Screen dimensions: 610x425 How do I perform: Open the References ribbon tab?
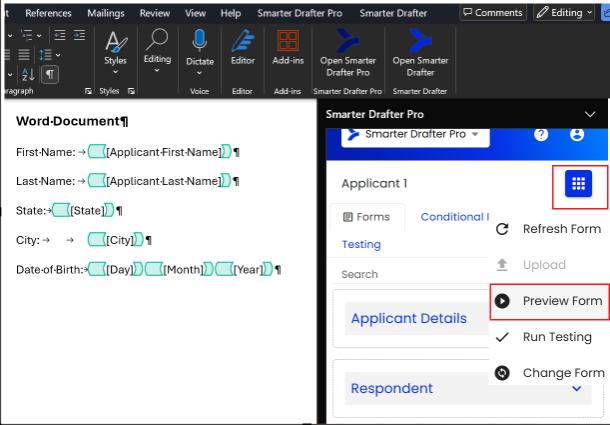point(48,13)
